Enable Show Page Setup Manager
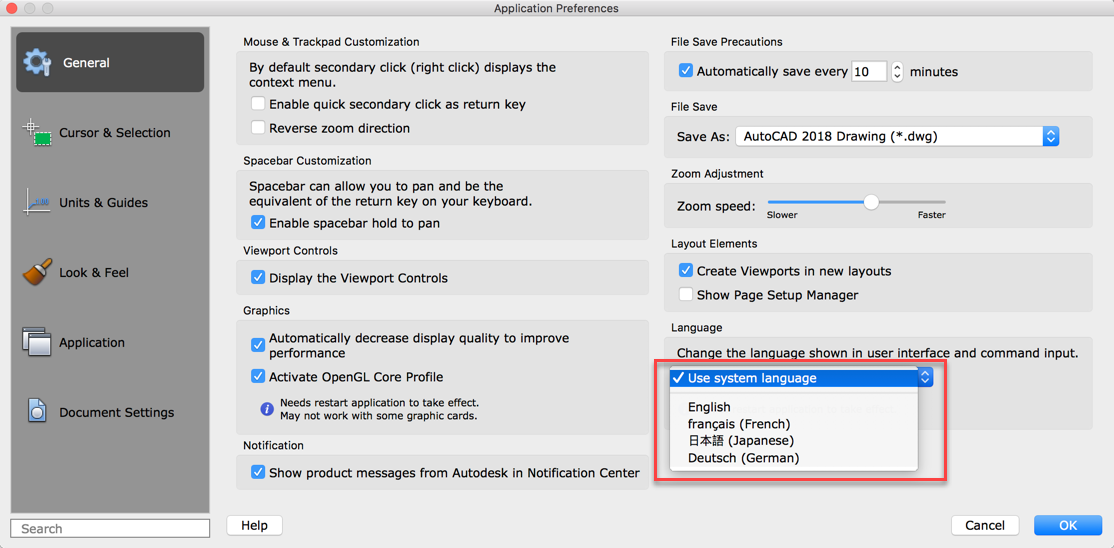1114x548 pixels. pyautogui.click(x=686, y=295)
